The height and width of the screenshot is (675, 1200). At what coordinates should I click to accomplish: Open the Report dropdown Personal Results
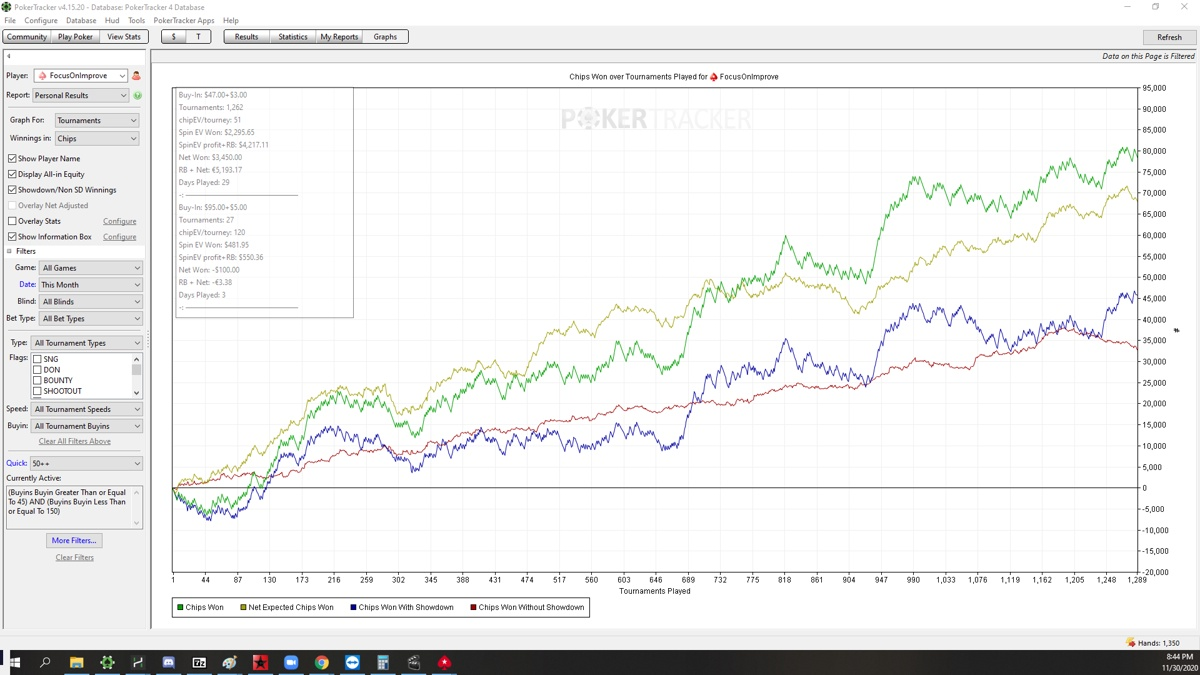click(80, 96)
